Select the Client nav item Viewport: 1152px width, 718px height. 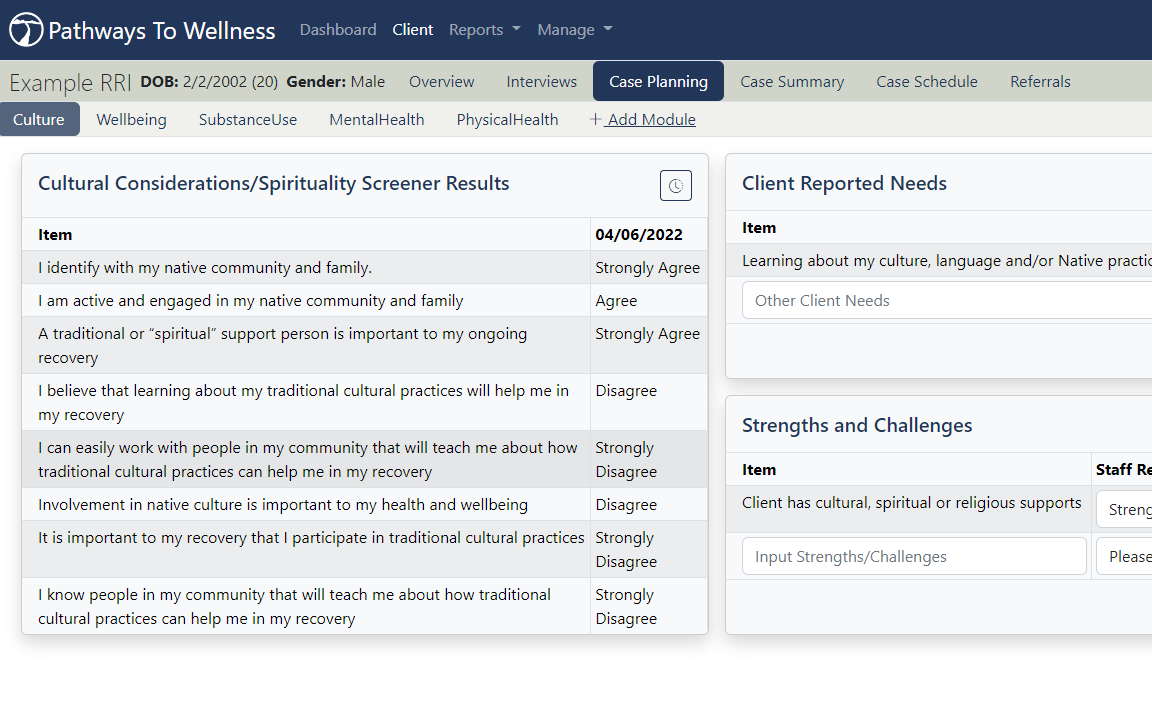pos(413,29)
